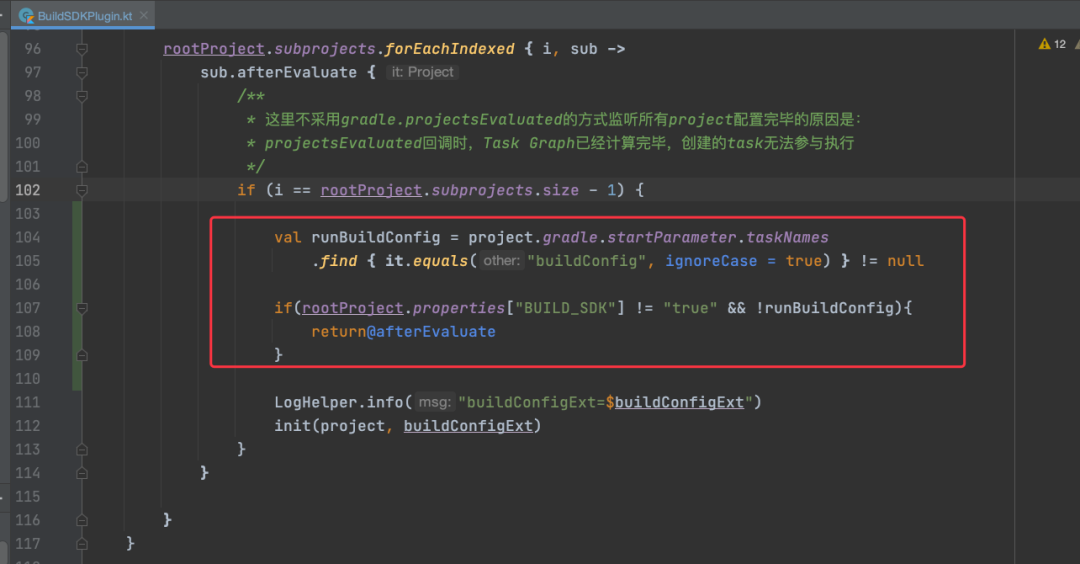Fold the comment end marker at line 101
1080x564 pixels.
[x=82, y=167]
